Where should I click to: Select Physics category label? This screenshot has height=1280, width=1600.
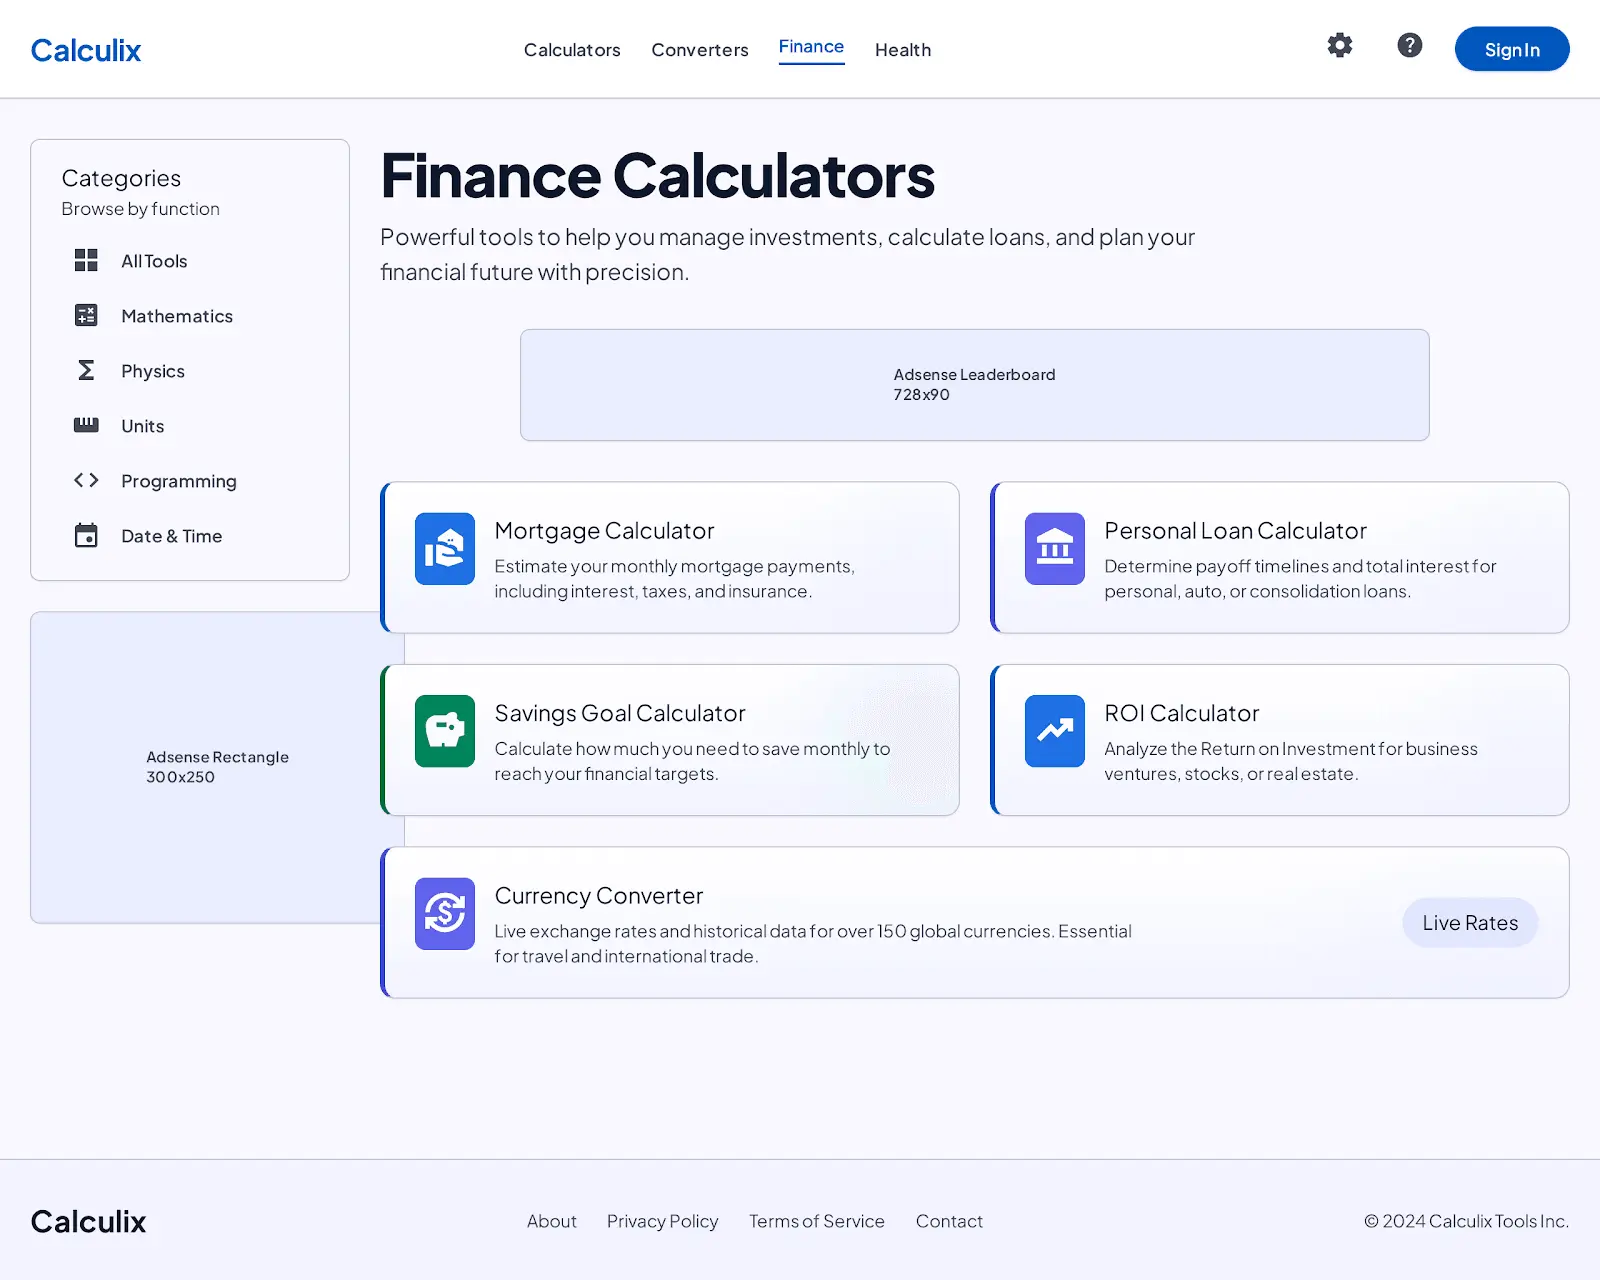(x=153, y=371)
